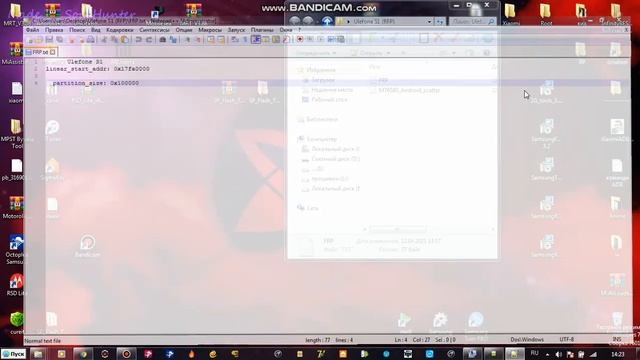This screenshot has width=640, height=360.
Task: Click the Explorer back navigation button
Action: (295, 21)
